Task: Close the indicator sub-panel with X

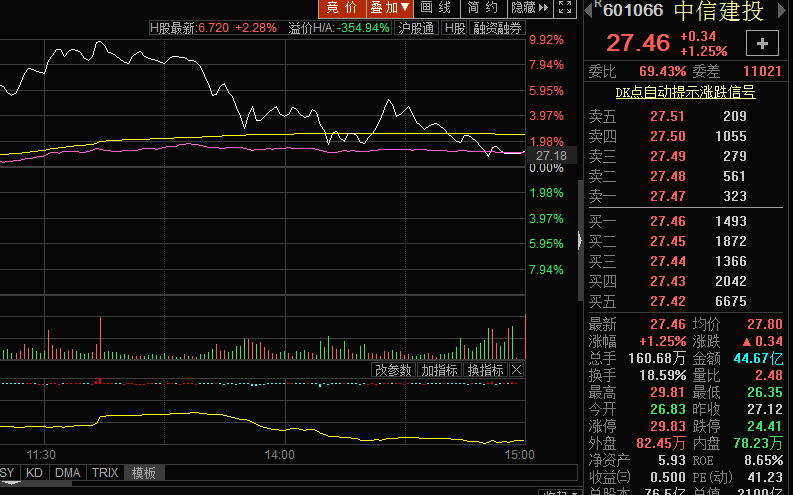Action: [517, 370]
